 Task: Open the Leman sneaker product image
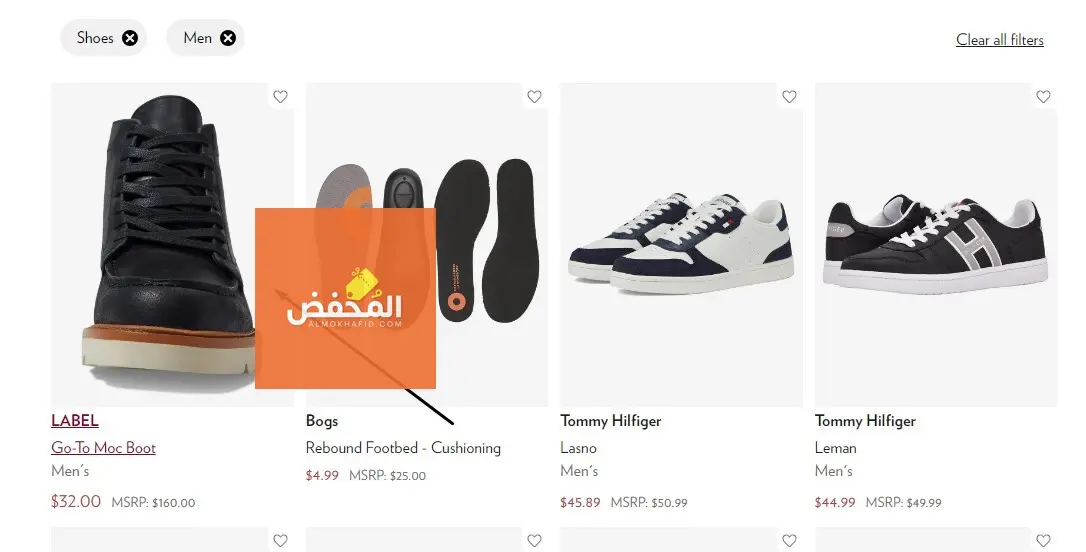tap(935, 245)
